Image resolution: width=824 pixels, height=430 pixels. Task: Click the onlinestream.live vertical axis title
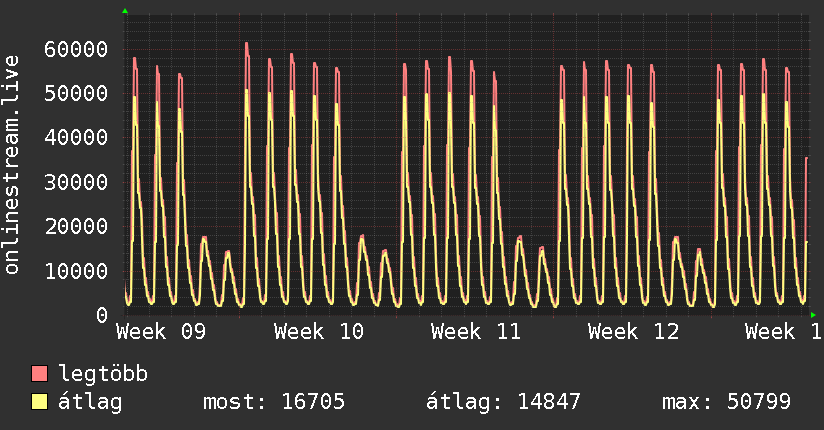12,165
